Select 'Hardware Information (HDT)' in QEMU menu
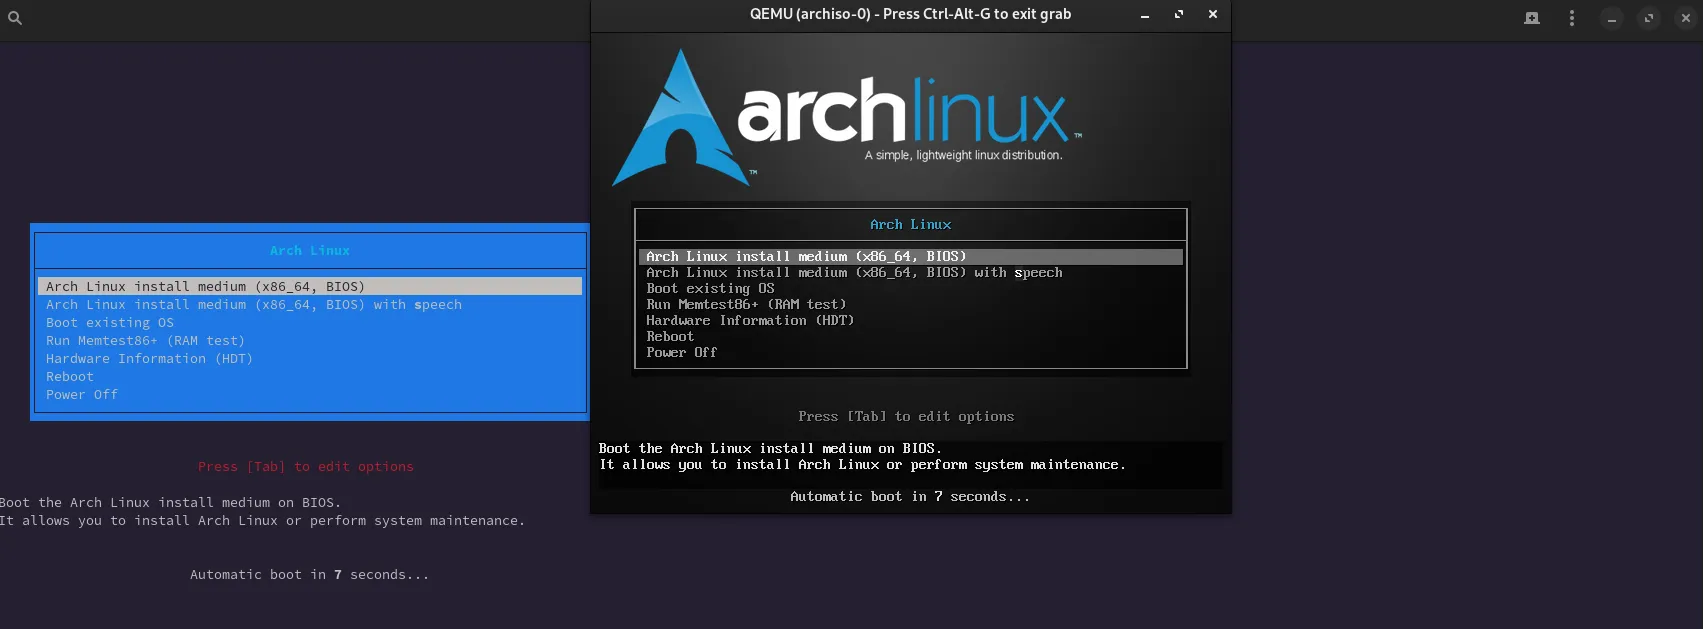This screenshot has width=1703, height=629. pos(750,320)
